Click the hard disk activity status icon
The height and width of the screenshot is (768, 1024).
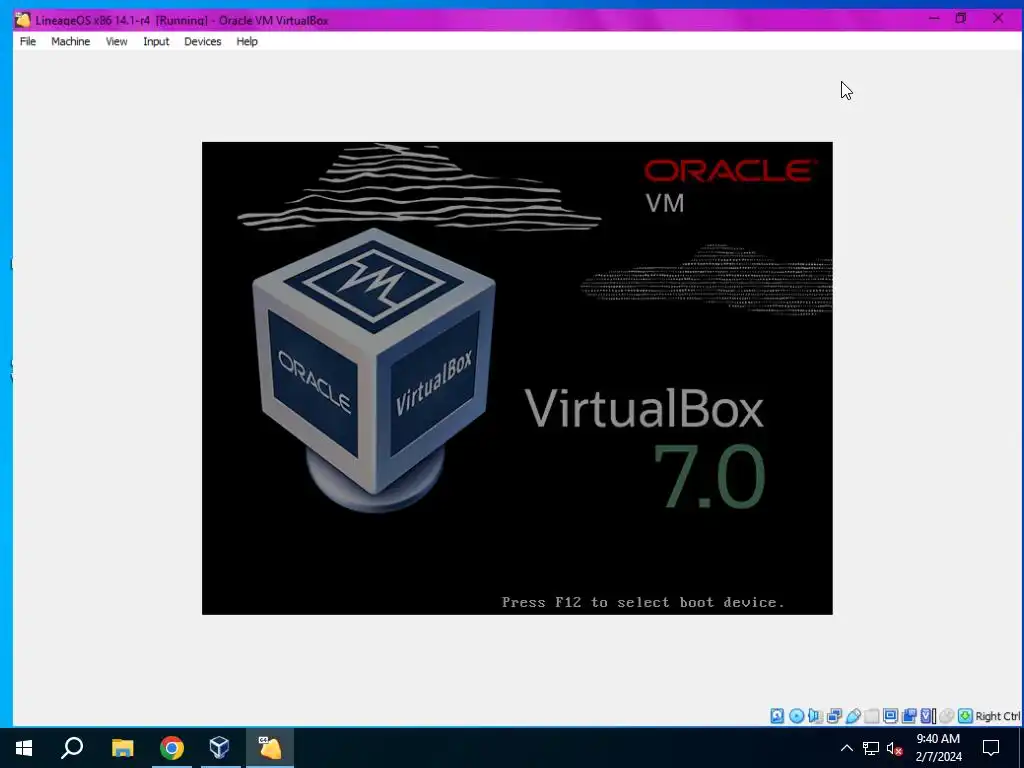click(x=777, y=716)
